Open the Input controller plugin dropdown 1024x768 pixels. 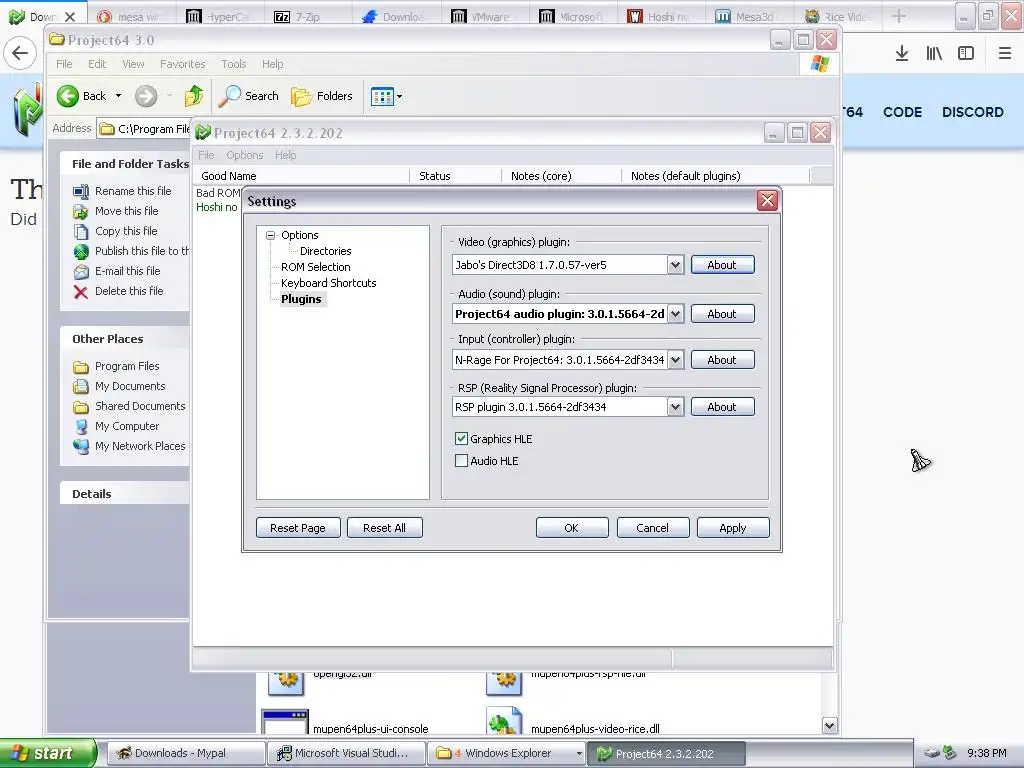tap(675, 360)
